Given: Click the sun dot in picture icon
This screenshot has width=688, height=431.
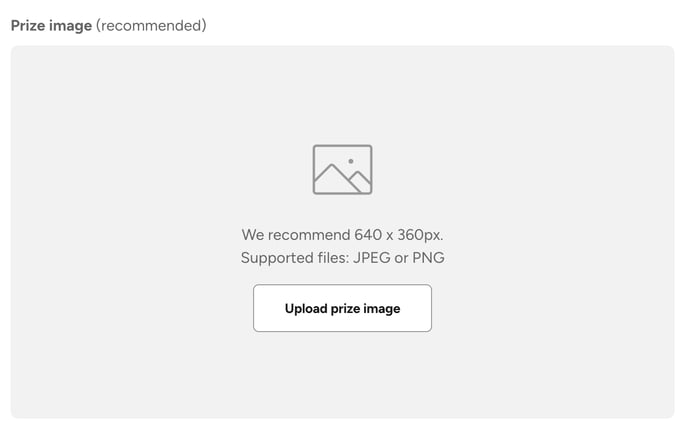Looking at the screenshot, I should (351, 161).
